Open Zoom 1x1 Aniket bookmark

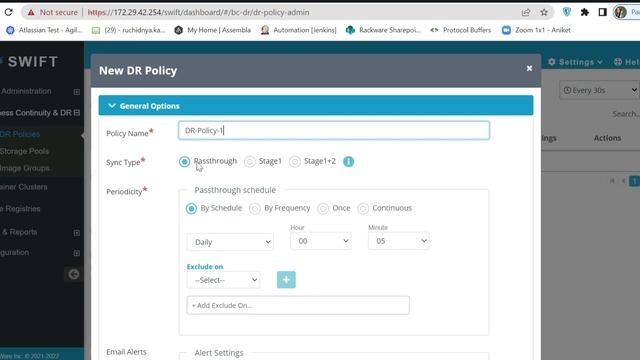536,30
